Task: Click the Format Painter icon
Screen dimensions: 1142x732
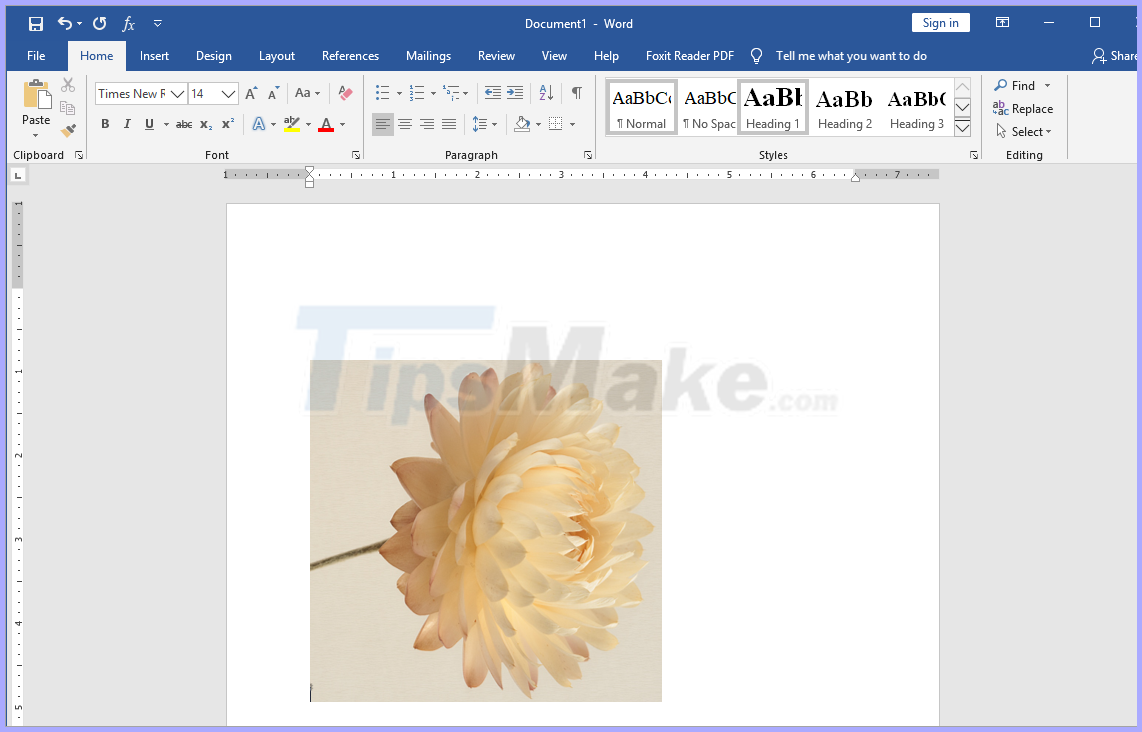Action: (x=68, y=129)
